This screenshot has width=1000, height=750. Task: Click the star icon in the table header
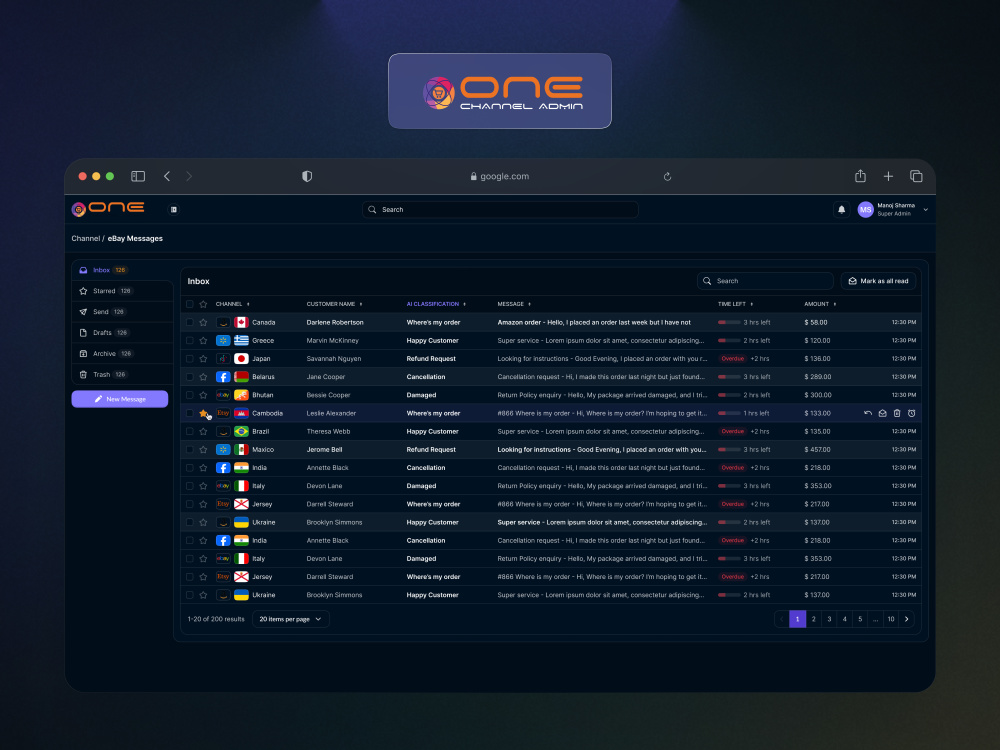point(203,304)
